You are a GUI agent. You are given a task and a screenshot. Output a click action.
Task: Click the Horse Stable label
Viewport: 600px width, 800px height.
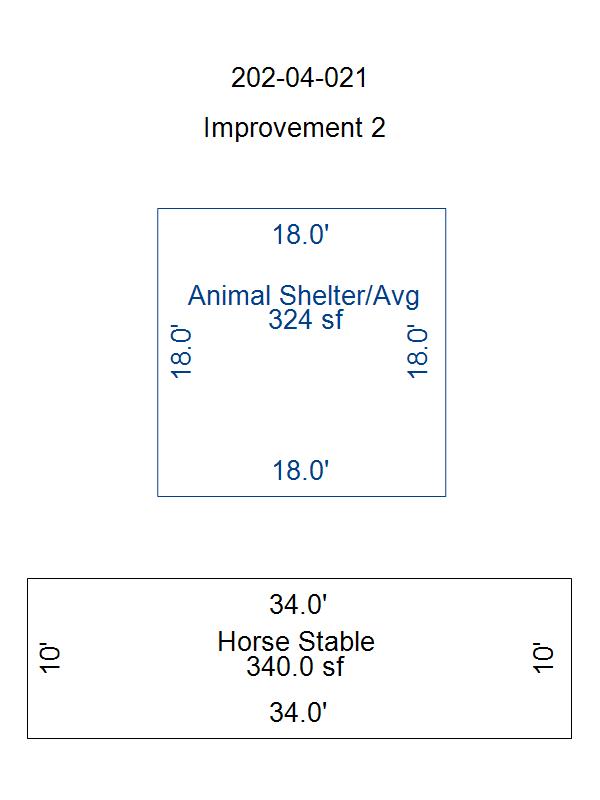coord(296,641)
